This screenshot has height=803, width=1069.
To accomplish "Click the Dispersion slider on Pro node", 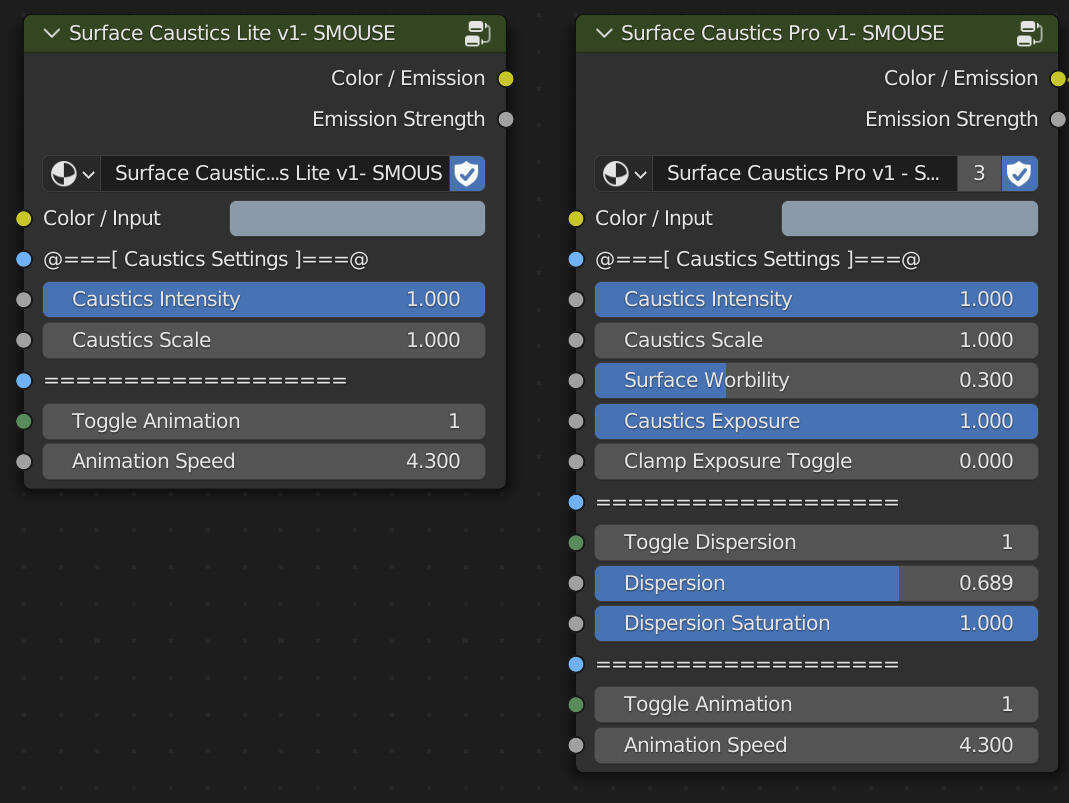I will (816, 583).
